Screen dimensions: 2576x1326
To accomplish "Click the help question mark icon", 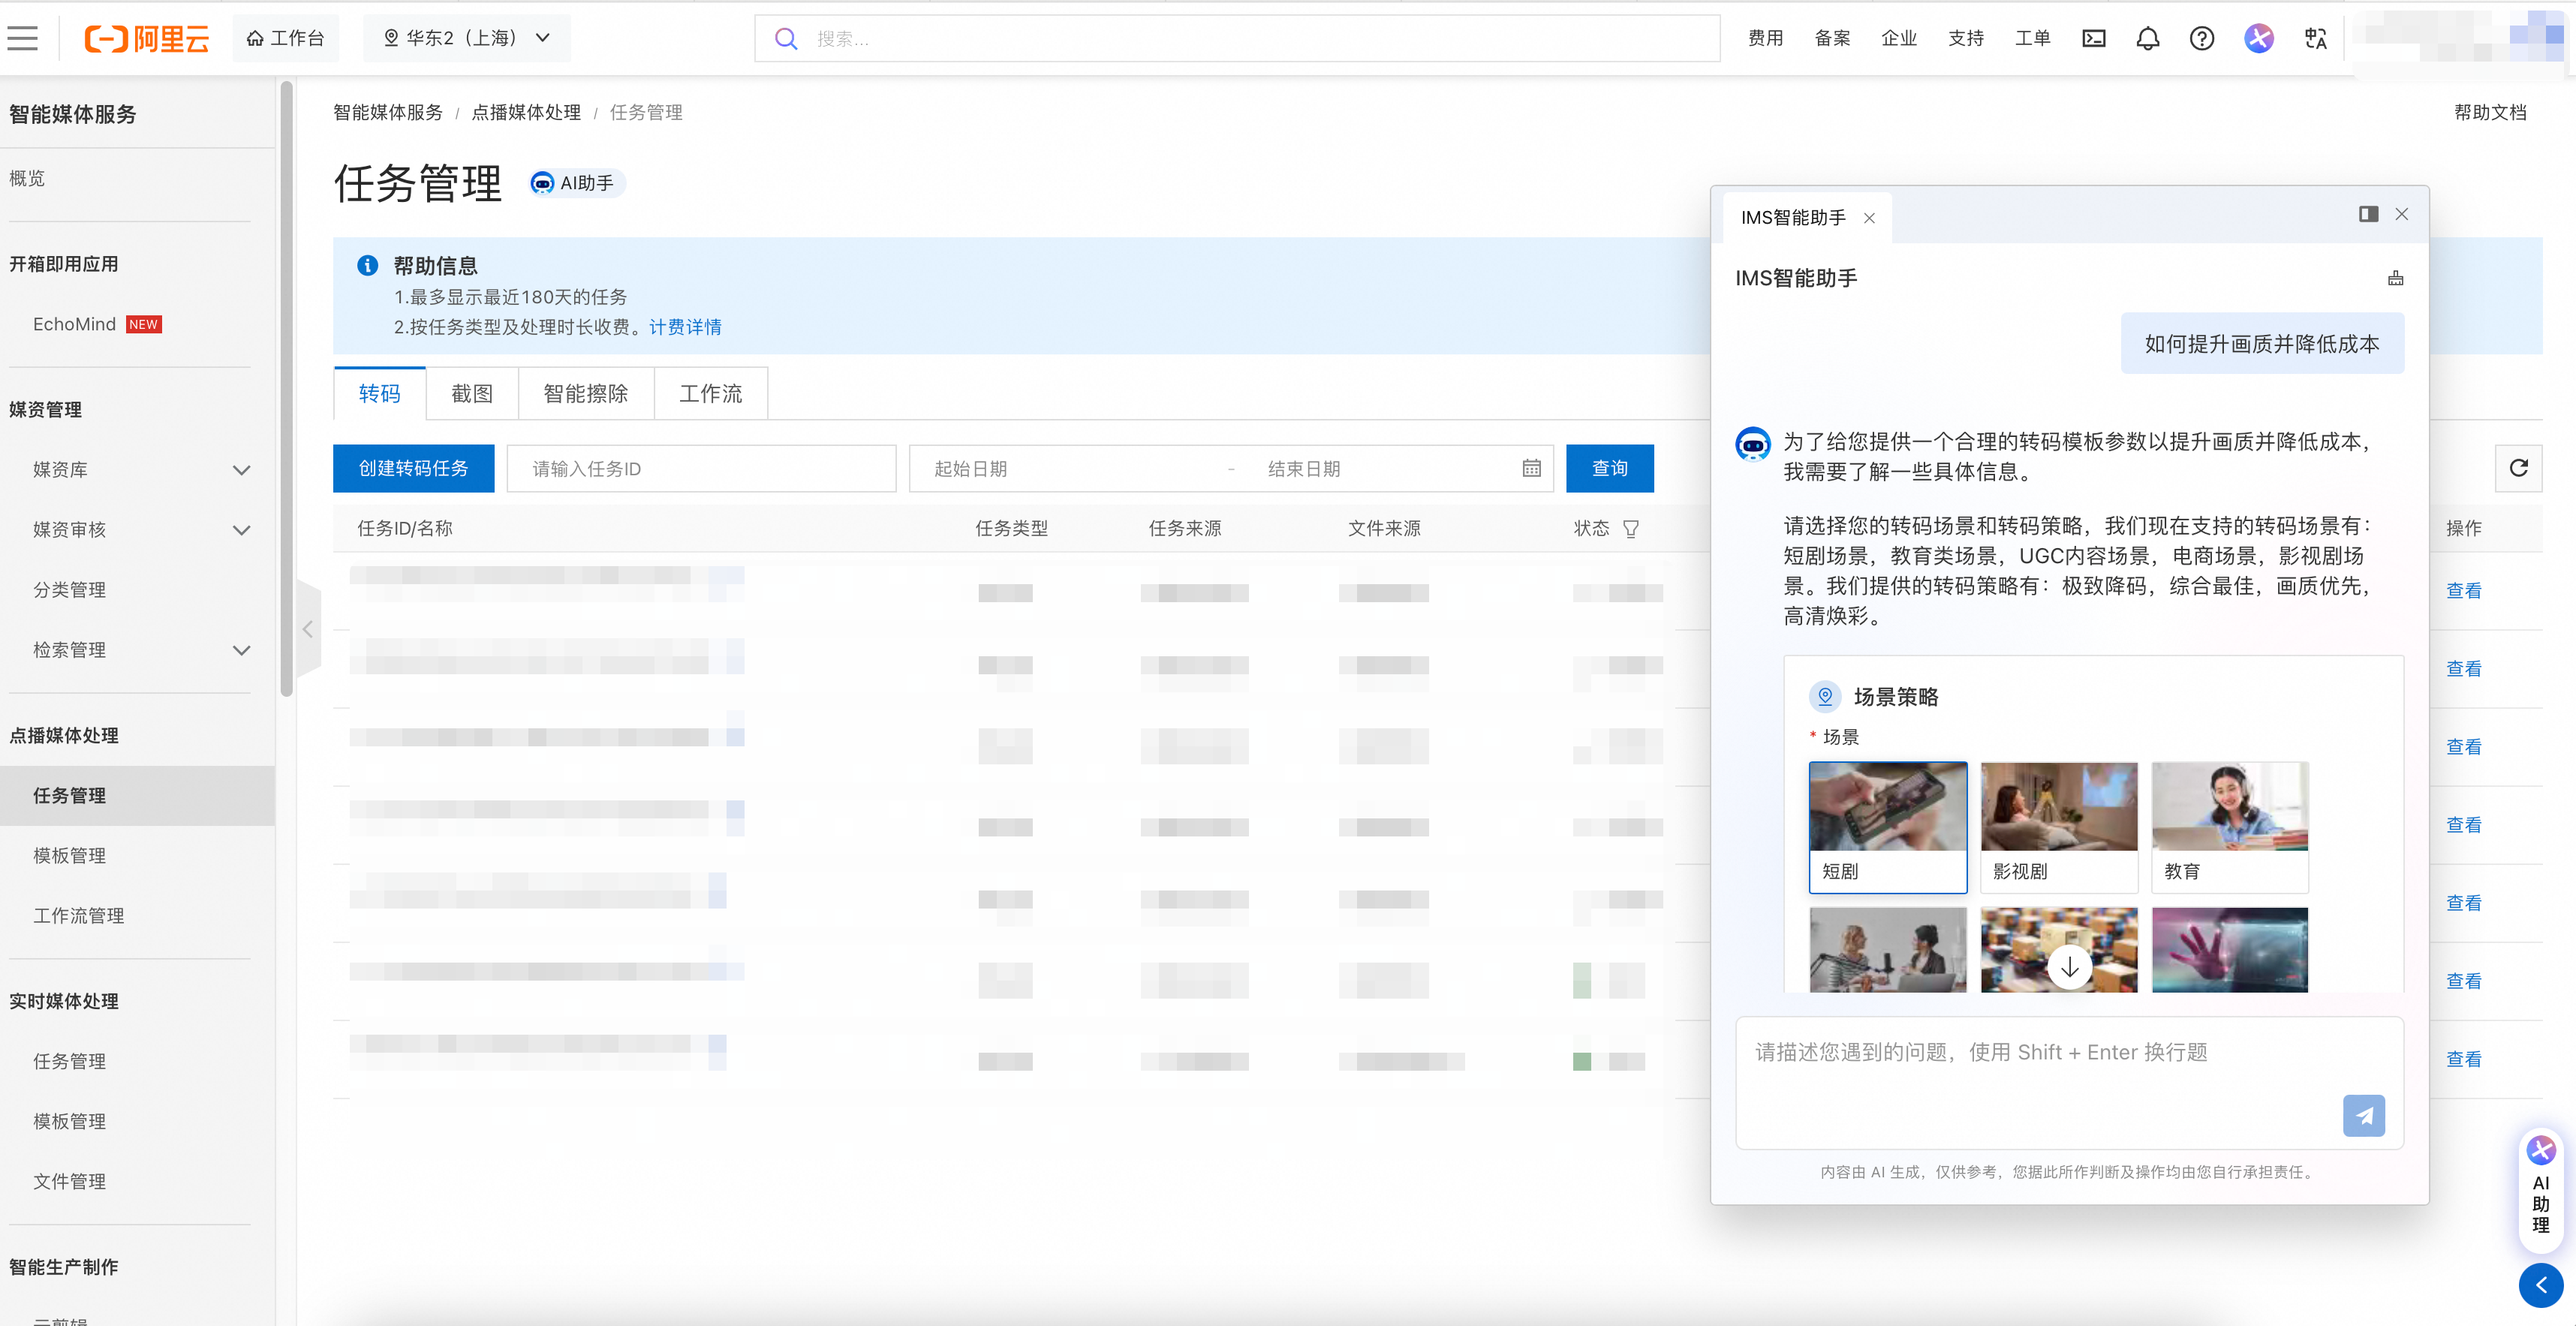I will tap(2201, 38).
